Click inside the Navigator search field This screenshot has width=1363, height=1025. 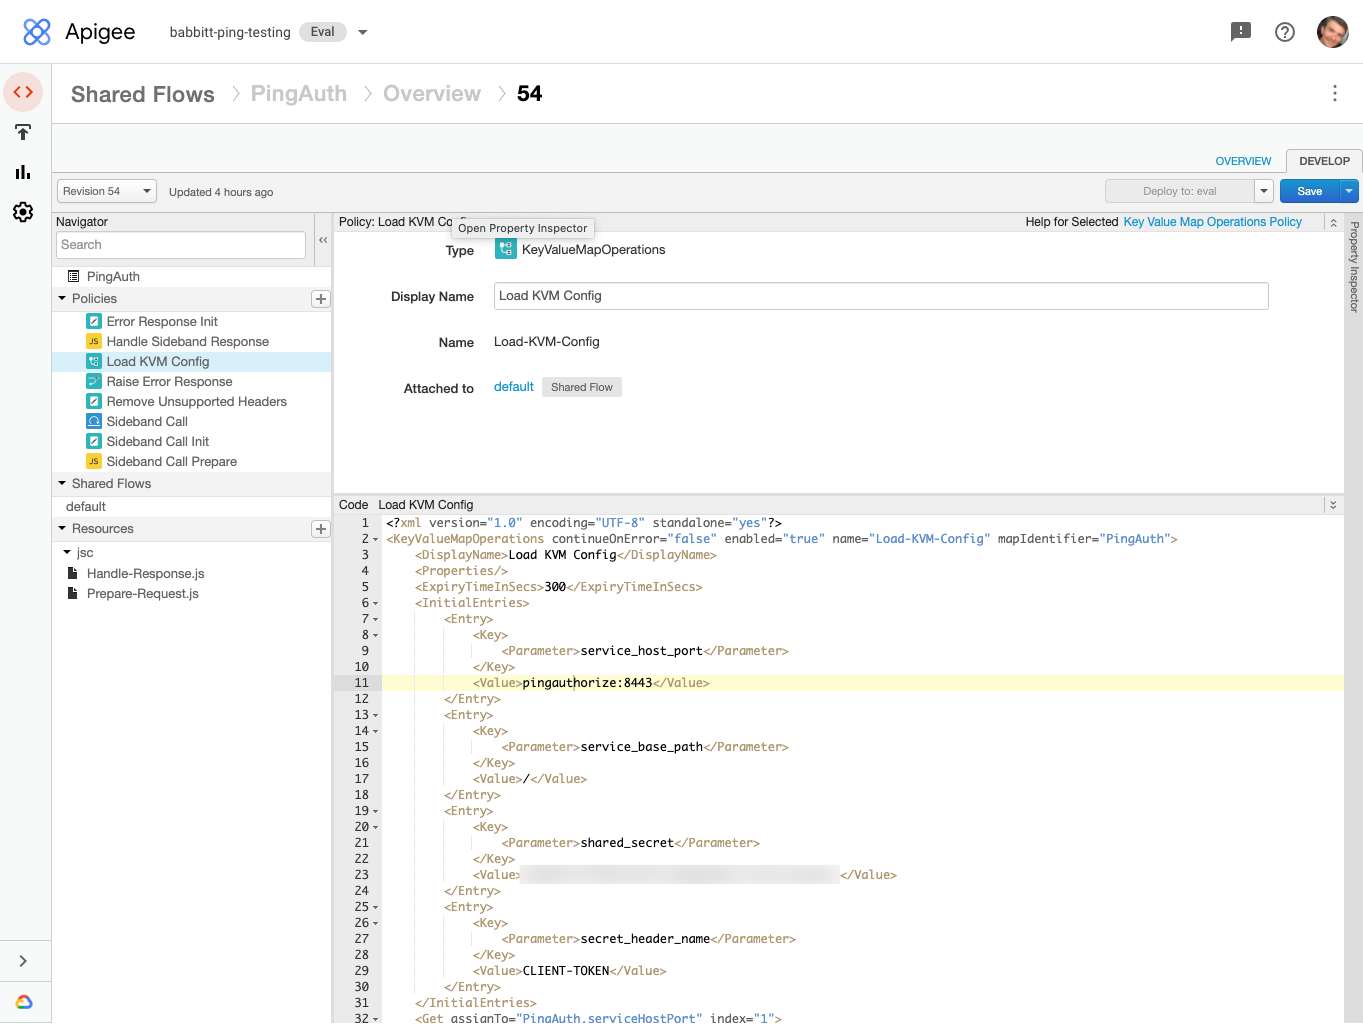pyautogui.click(x=180, y=244)
